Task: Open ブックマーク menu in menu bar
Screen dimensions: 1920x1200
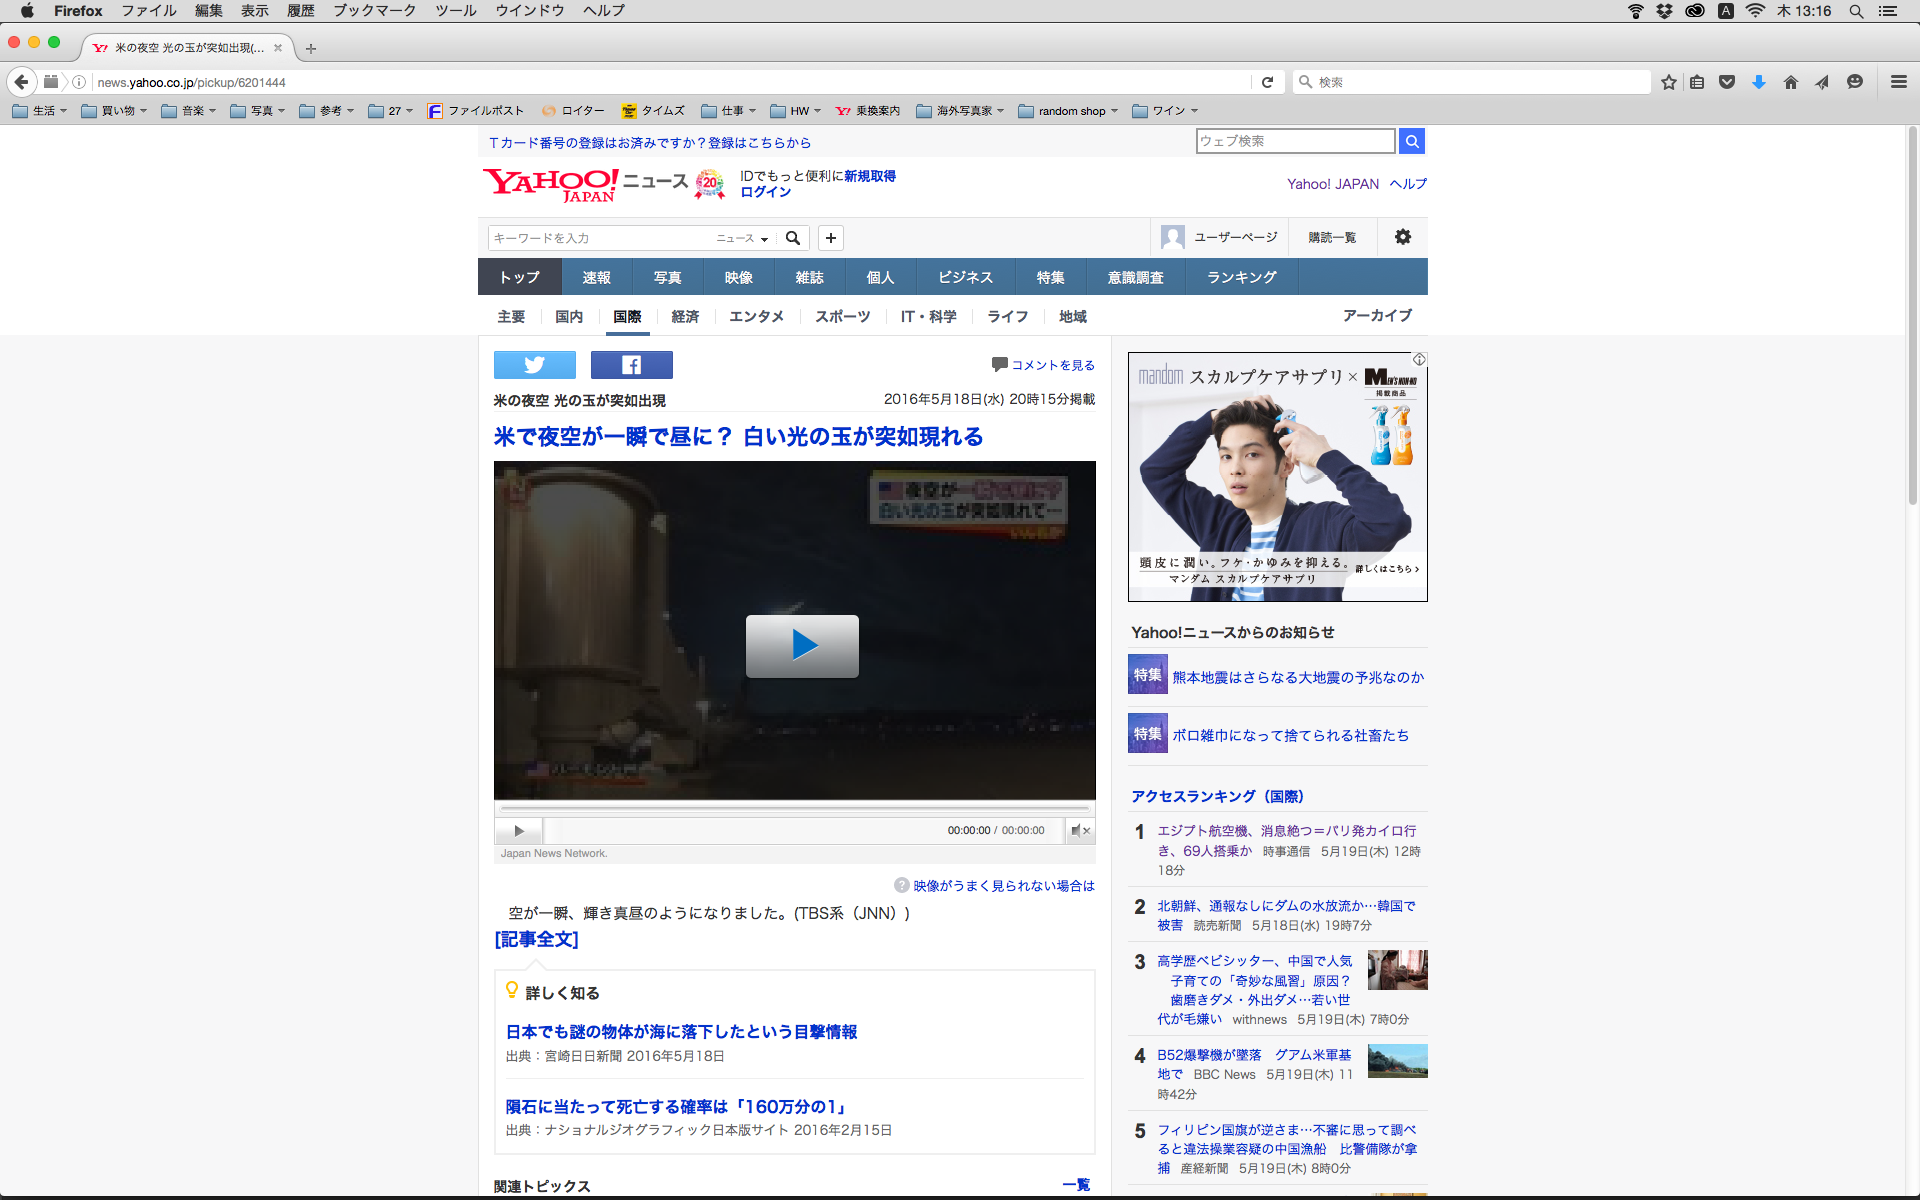Action: point(374,11)
